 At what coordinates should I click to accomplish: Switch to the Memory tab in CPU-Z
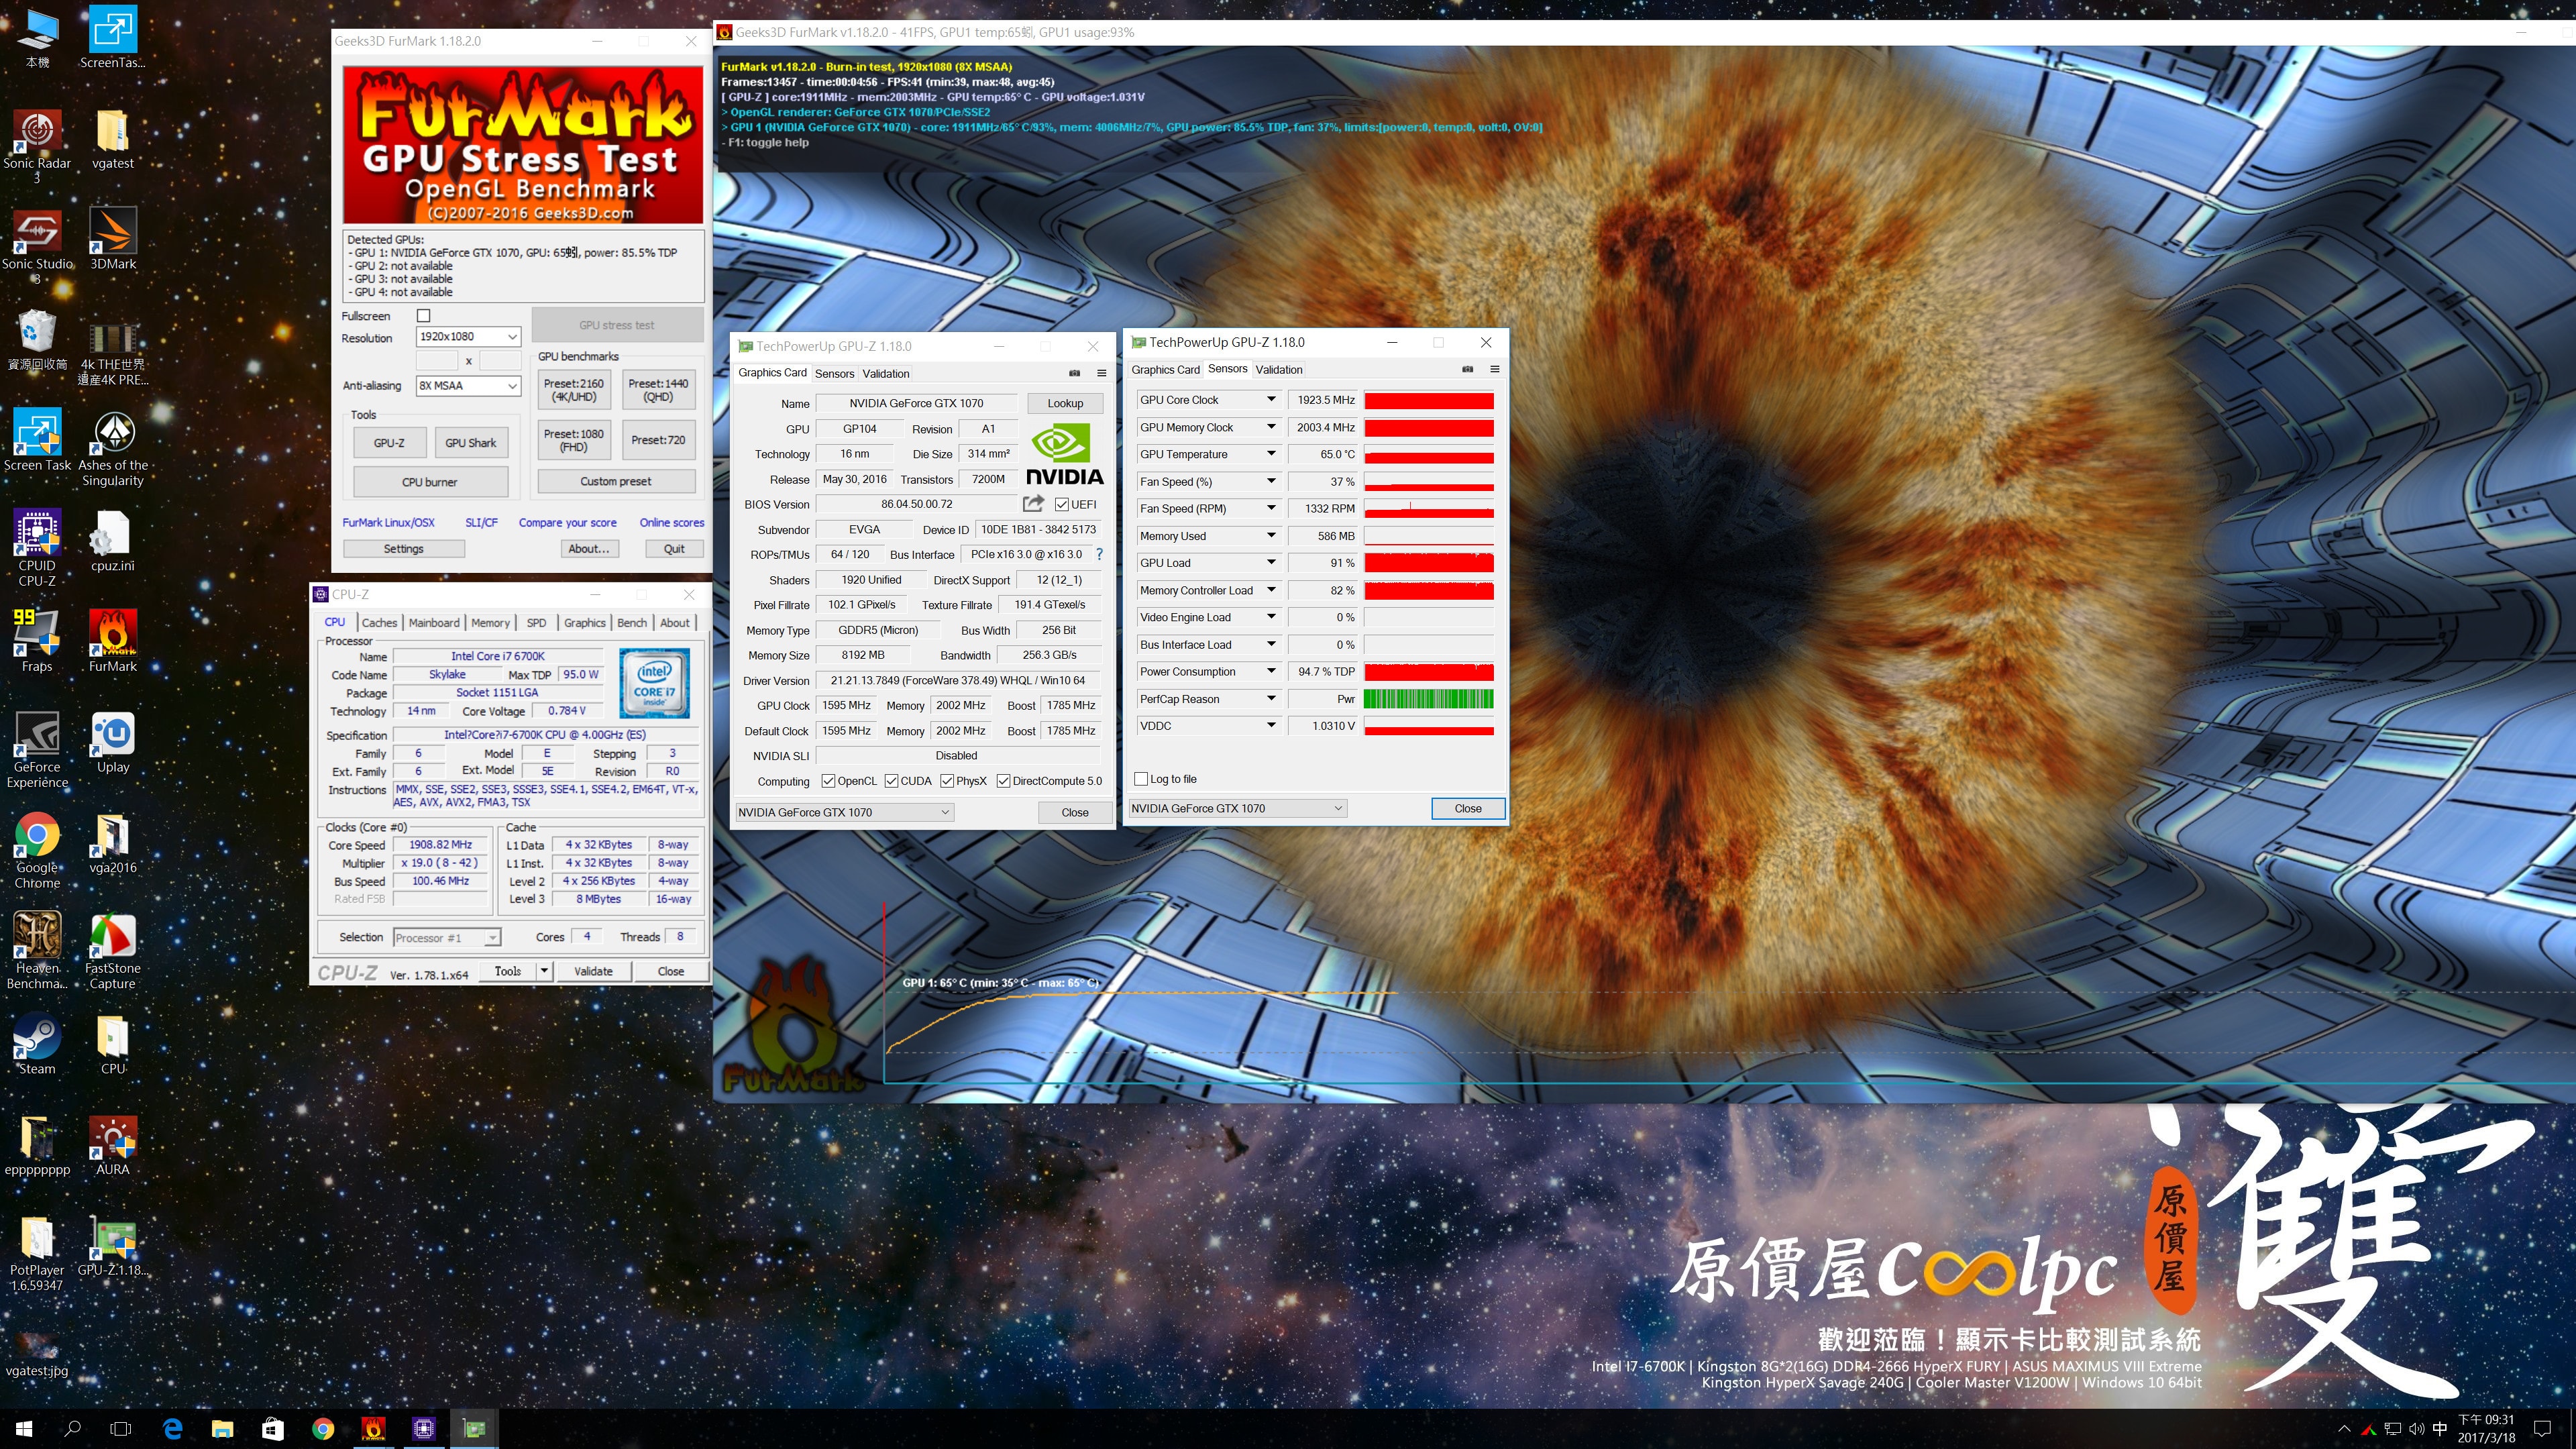490,622
